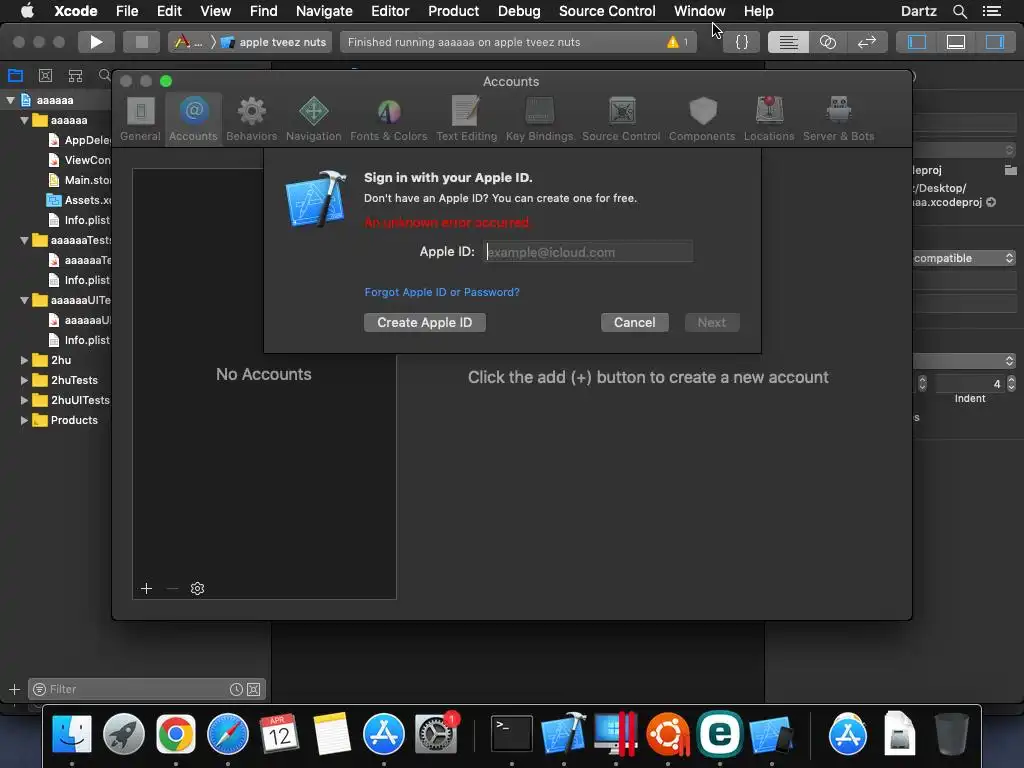
Task: Open the General preferences tab
Action: (x=140, y=119)
